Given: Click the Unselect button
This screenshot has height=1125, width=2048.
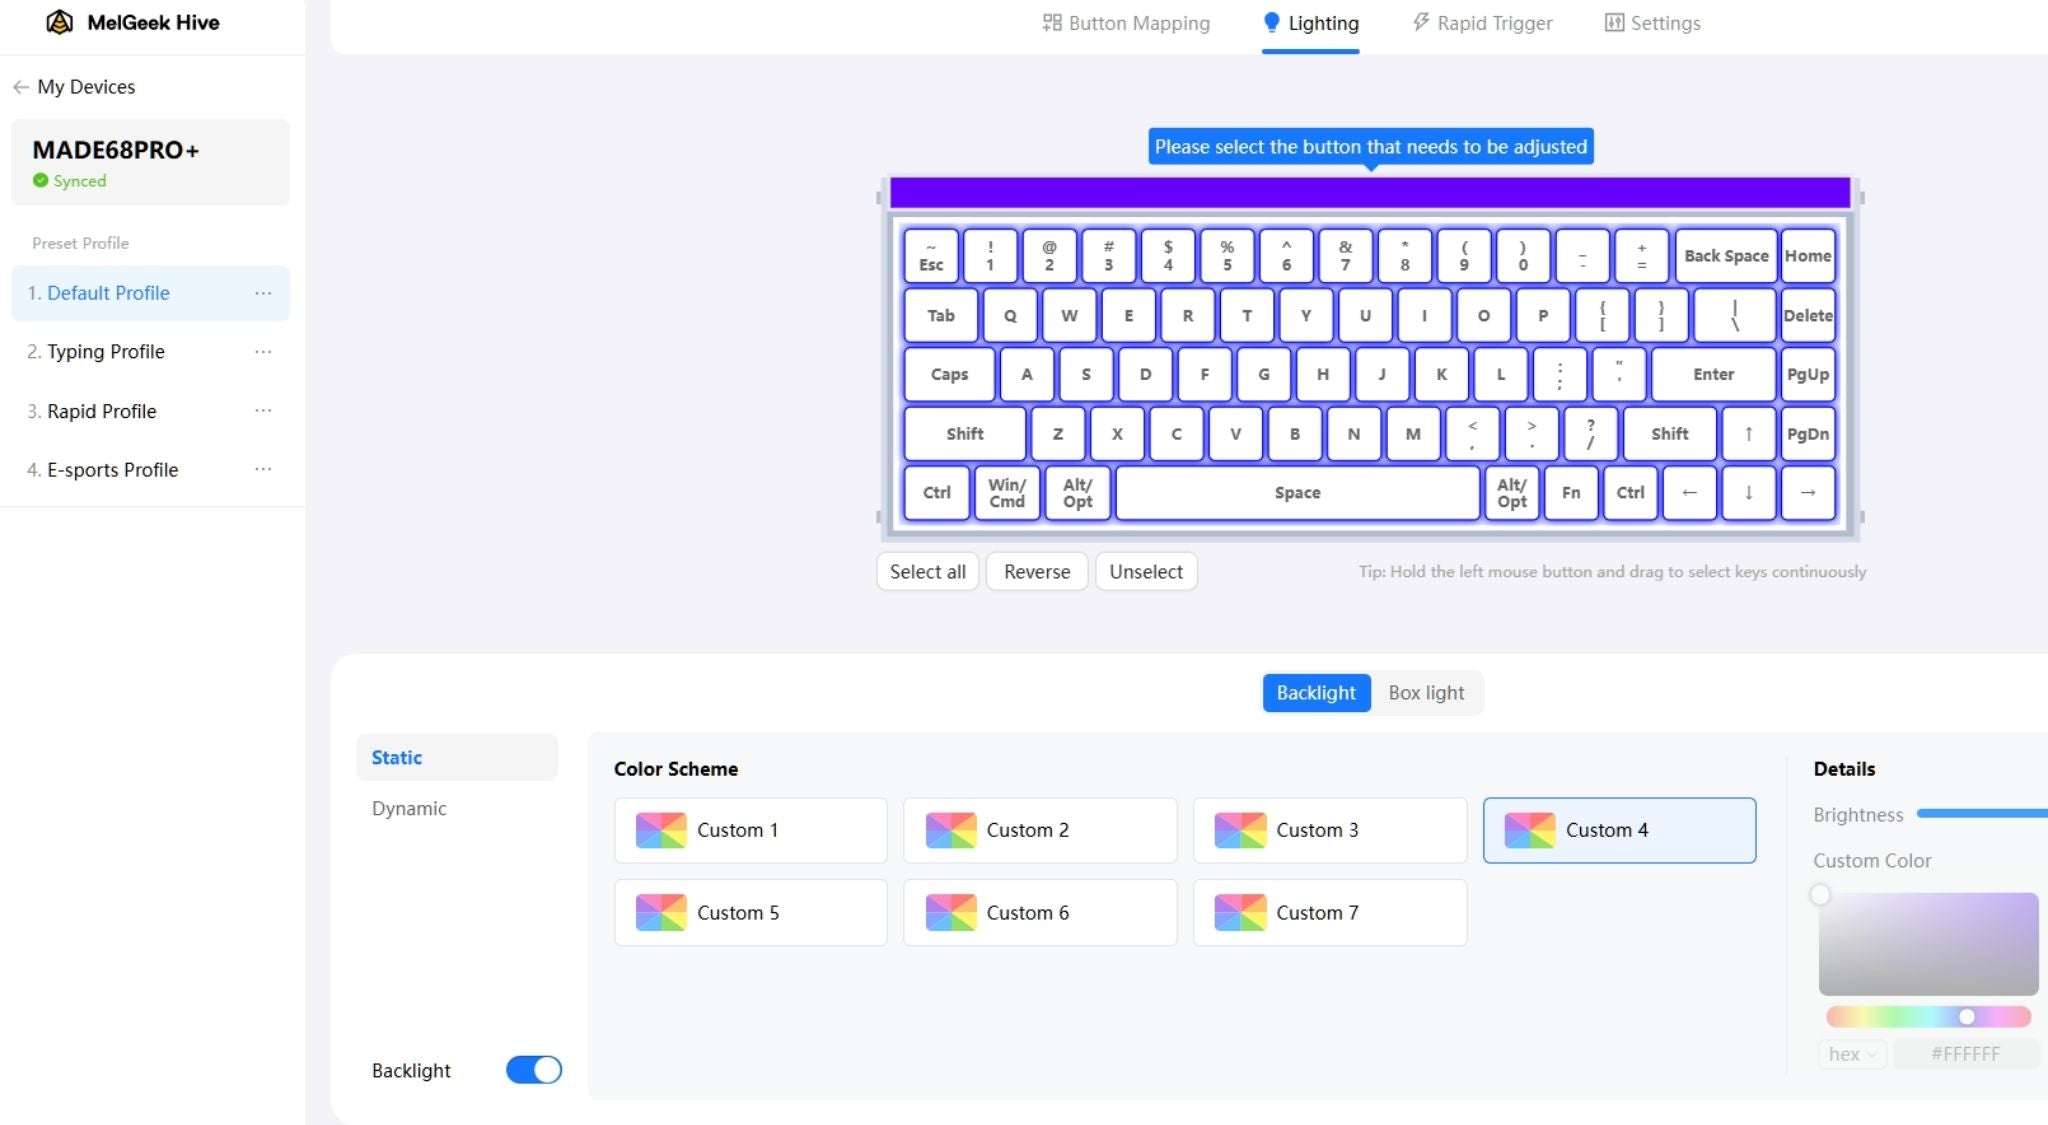Looking at the screenshot, I should click(x=1146, y=572).
